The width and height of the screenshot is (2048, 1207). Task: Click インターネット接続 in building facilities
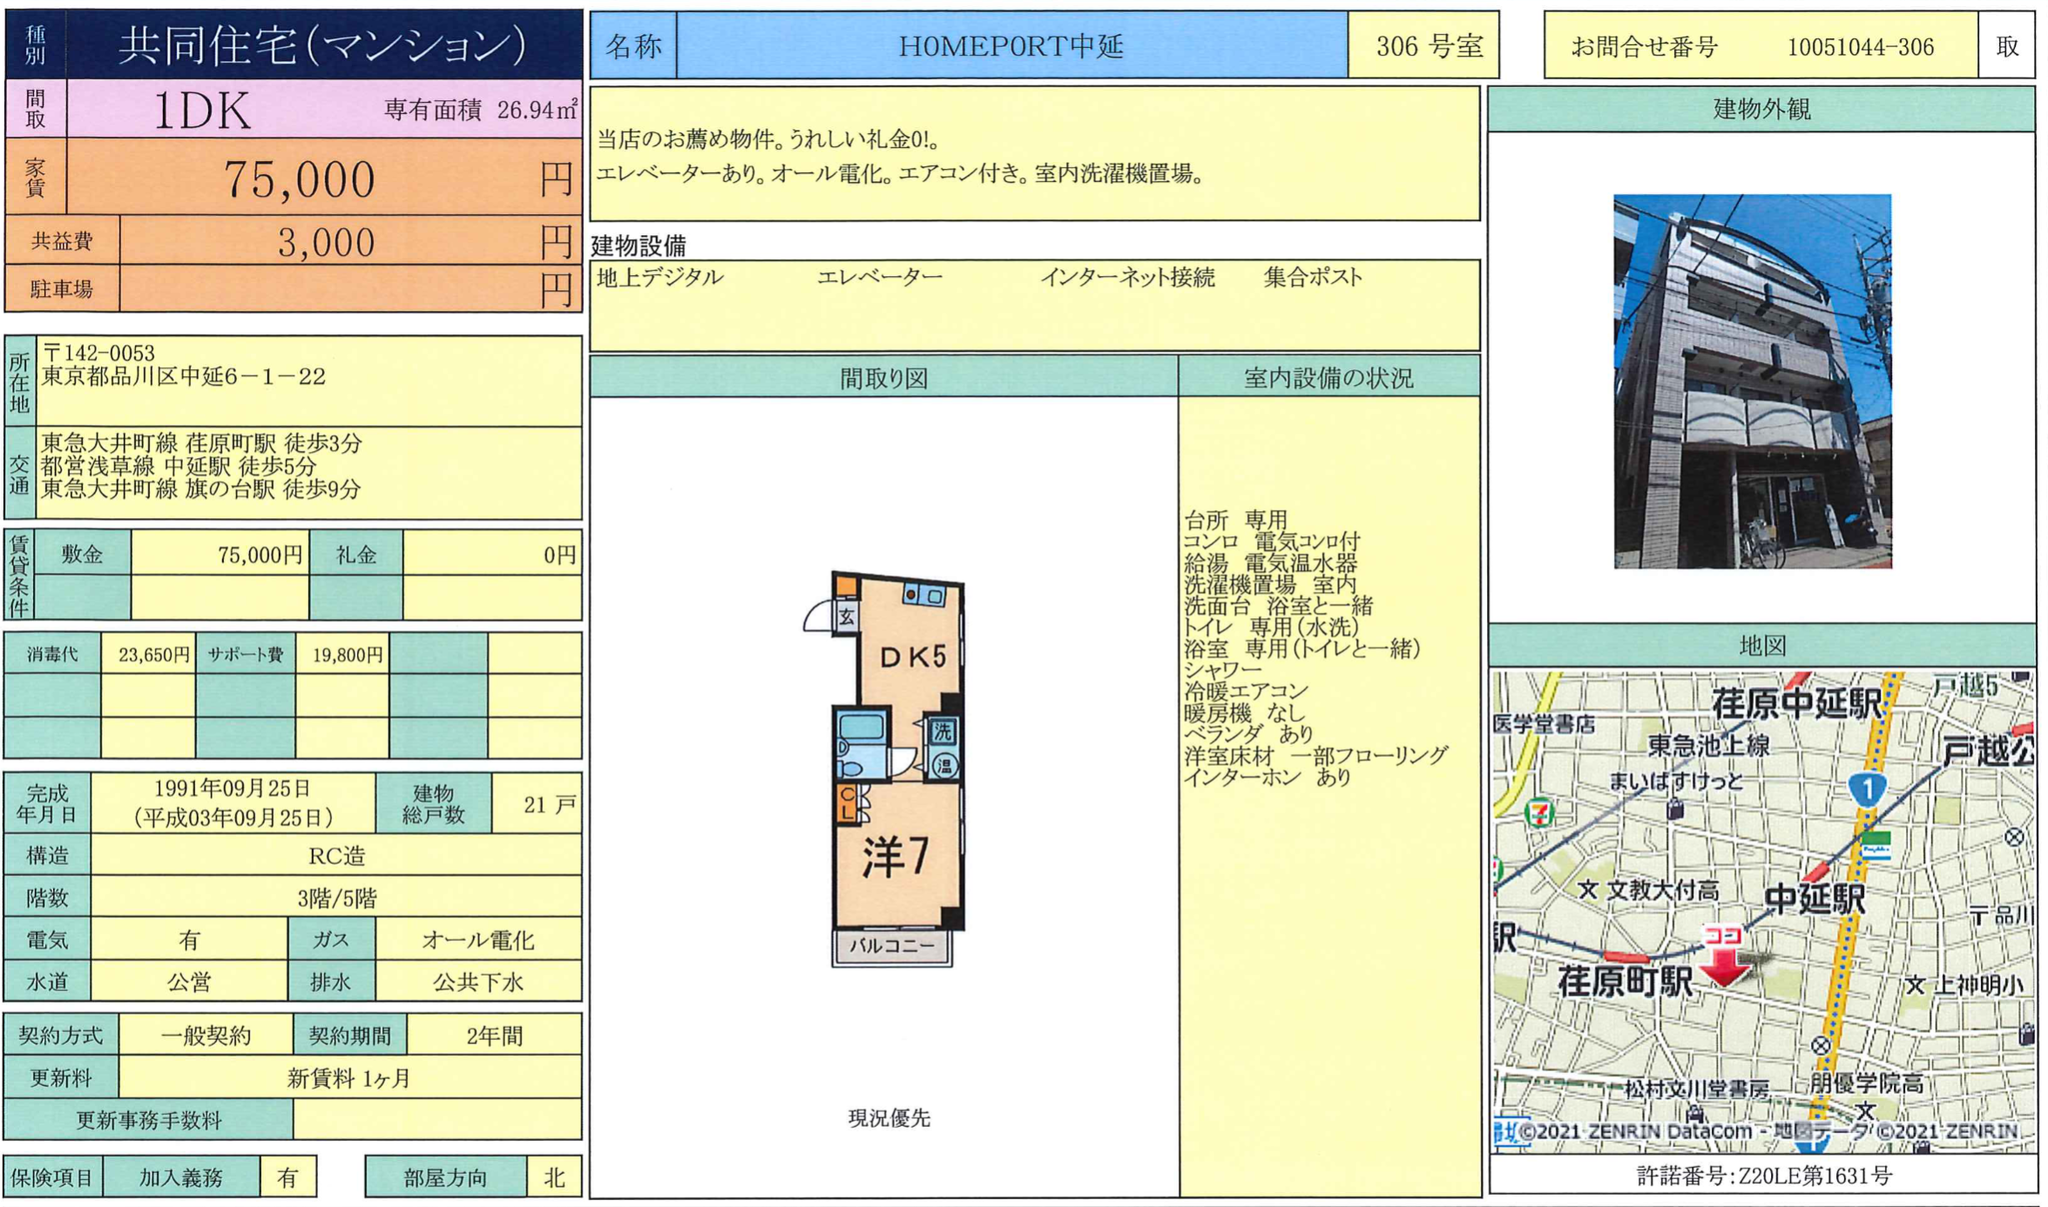tap(1127, 277)
